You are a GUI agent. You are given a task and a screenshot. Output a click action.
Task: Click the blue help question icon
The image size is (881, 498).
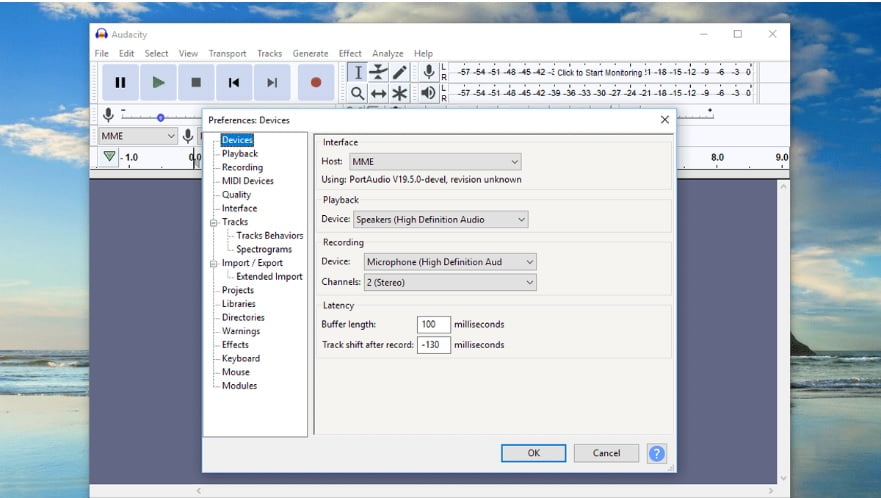pyautogui.click(x=656, y=453)
